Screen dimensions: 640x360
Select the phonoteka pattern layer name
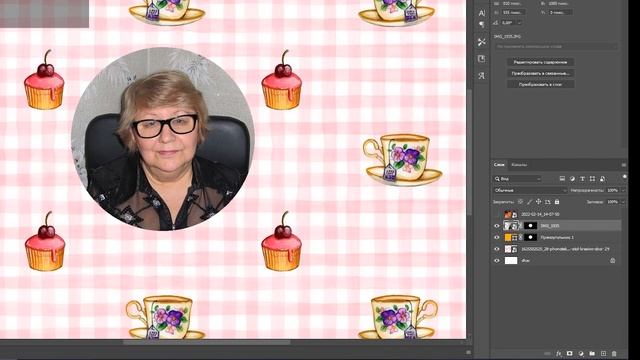pyautogui.click(x=565, y=249)
